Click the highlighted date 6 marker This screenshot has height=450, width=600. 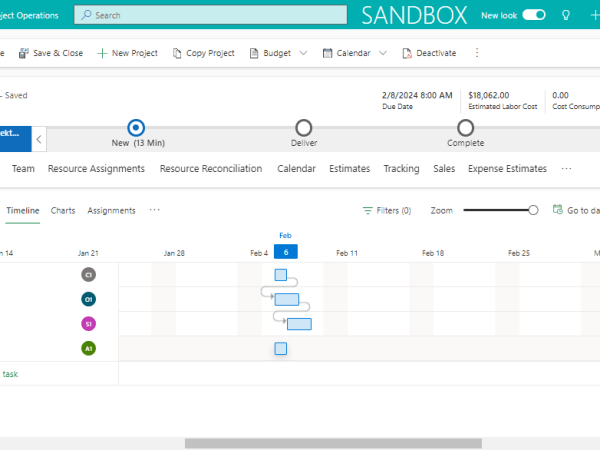point(286,252)
